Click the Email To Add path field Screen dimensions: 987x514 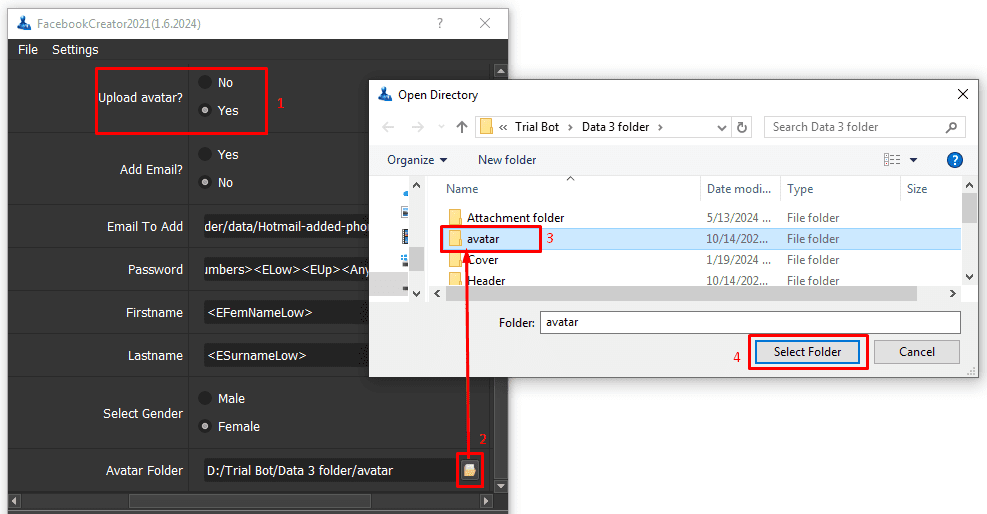286,226
